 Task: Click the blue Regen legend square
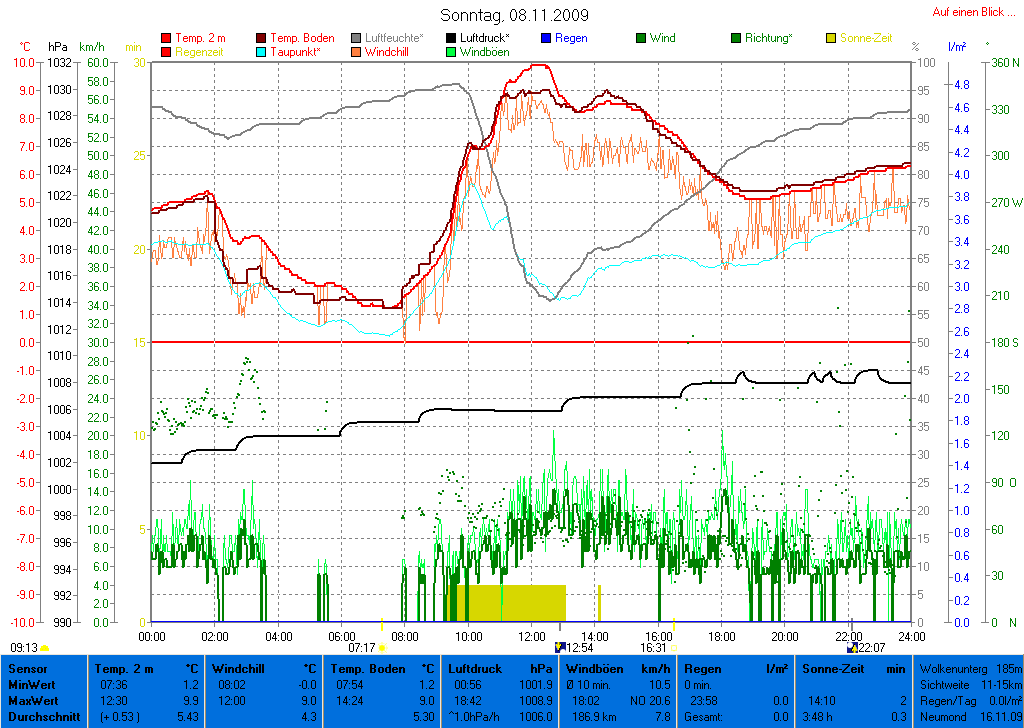(546, 38)
